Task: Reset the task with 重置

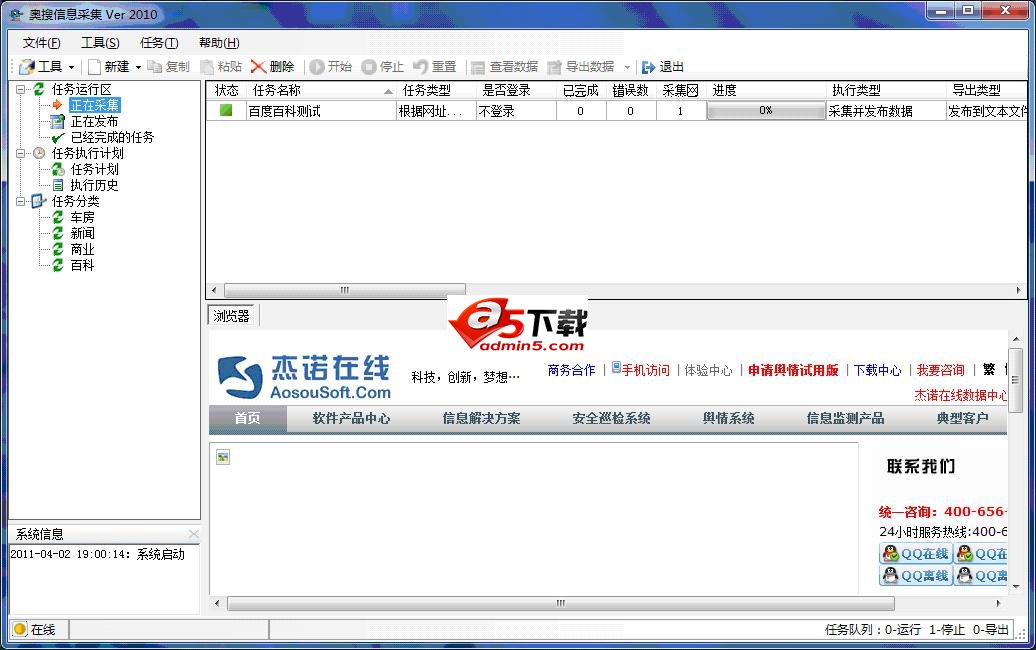Action: point(435,67)
